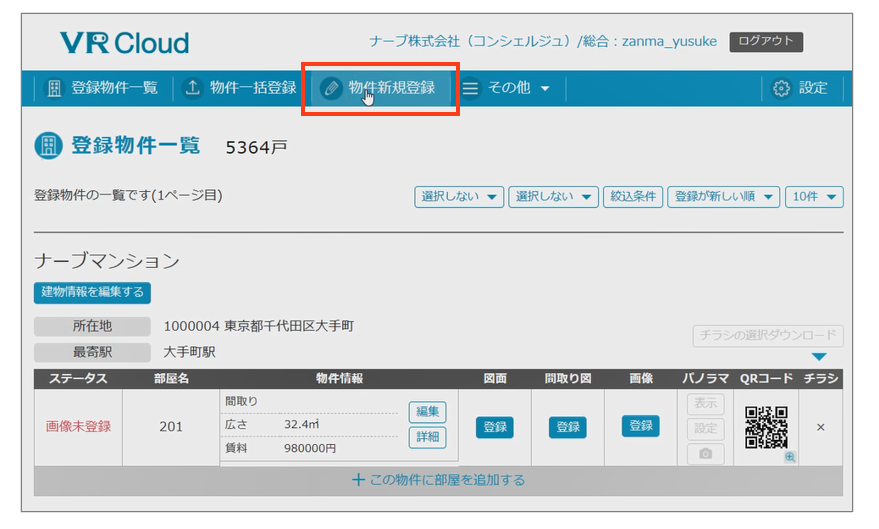879x529 pixels.
Task: Click the pencil icon for 物件新規登録
Action: coord(331,88)
